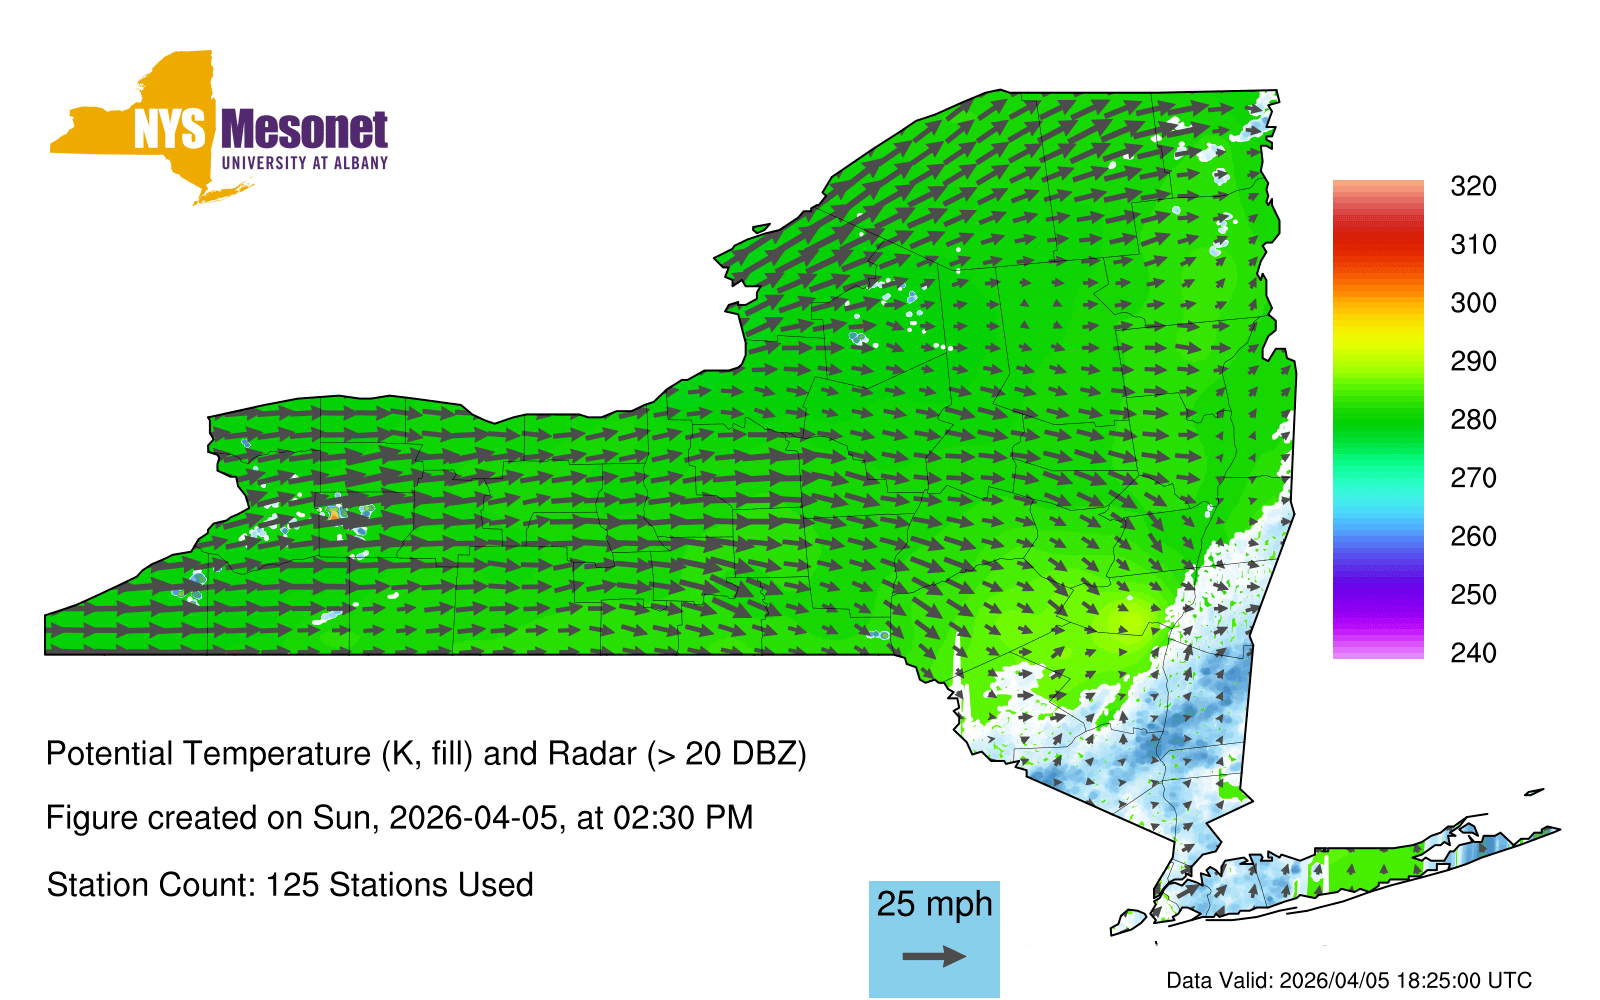The width and height of the screenshot is (1600, 1000).
Task: Click the 240 label on the color scale
Action: tap(1473, 654)
